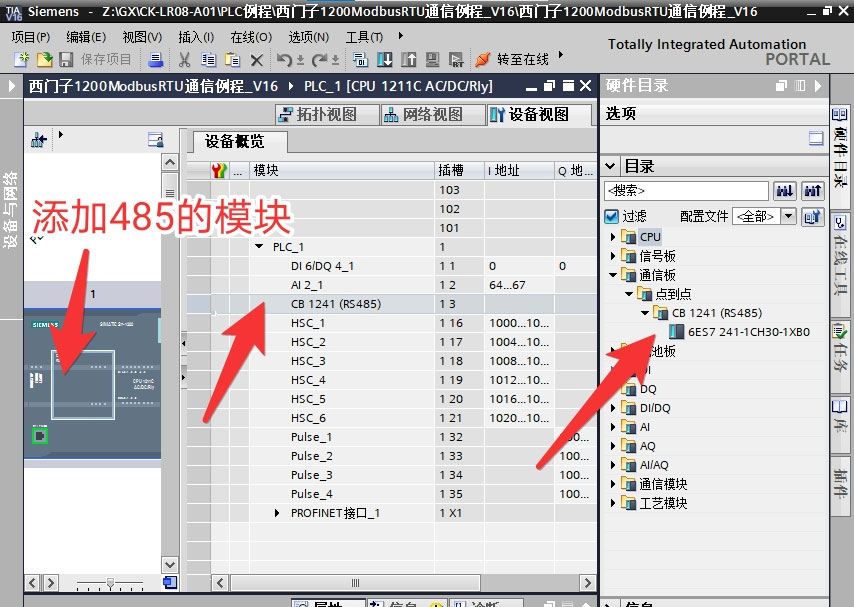
Task: Toggle the 过滤 filter checkbox
Action: pyautogui.click(x=612, y=216)
